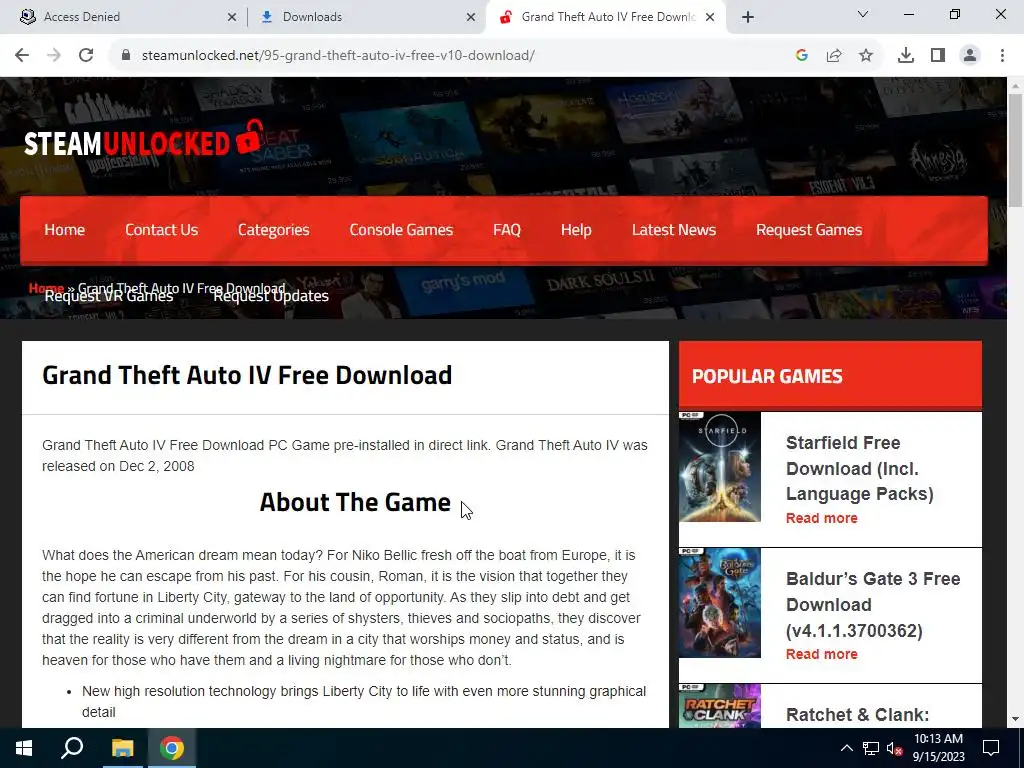Open File Explorer from the taskbar
The width and height of the screenshot is (1024, 768).
(122, 748)
